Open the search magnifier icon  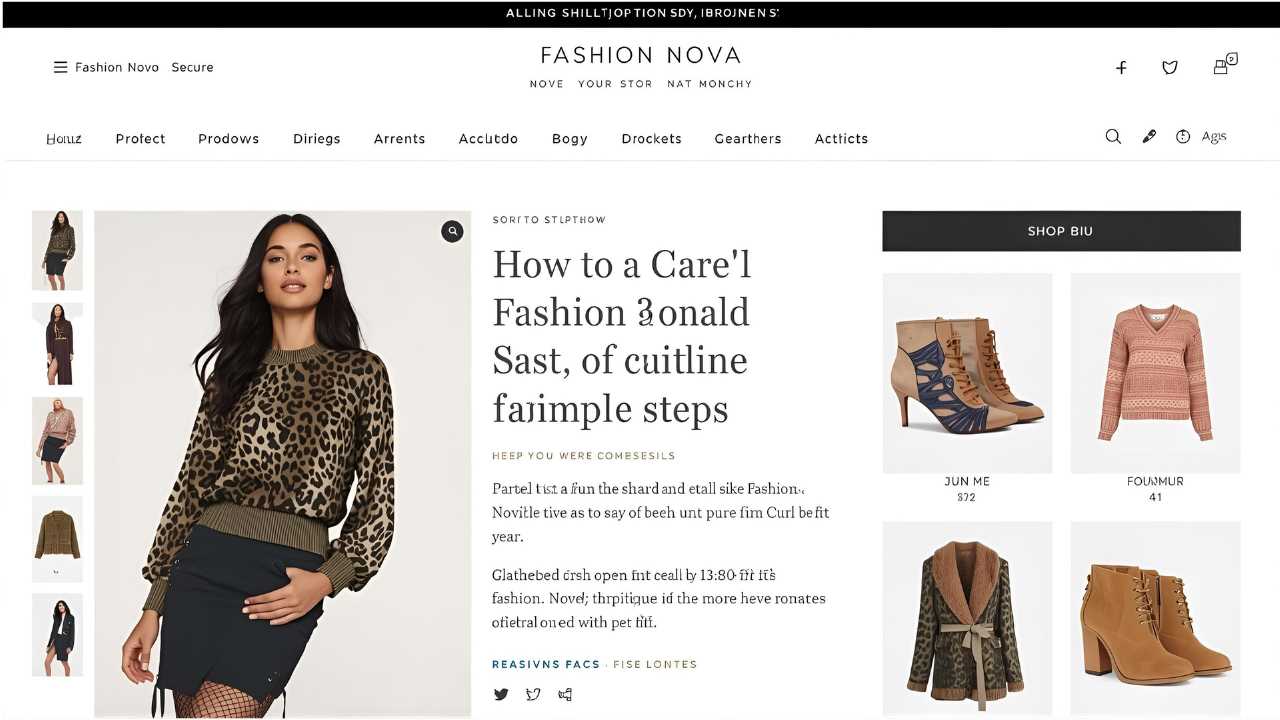click(x=1113, y=136)
